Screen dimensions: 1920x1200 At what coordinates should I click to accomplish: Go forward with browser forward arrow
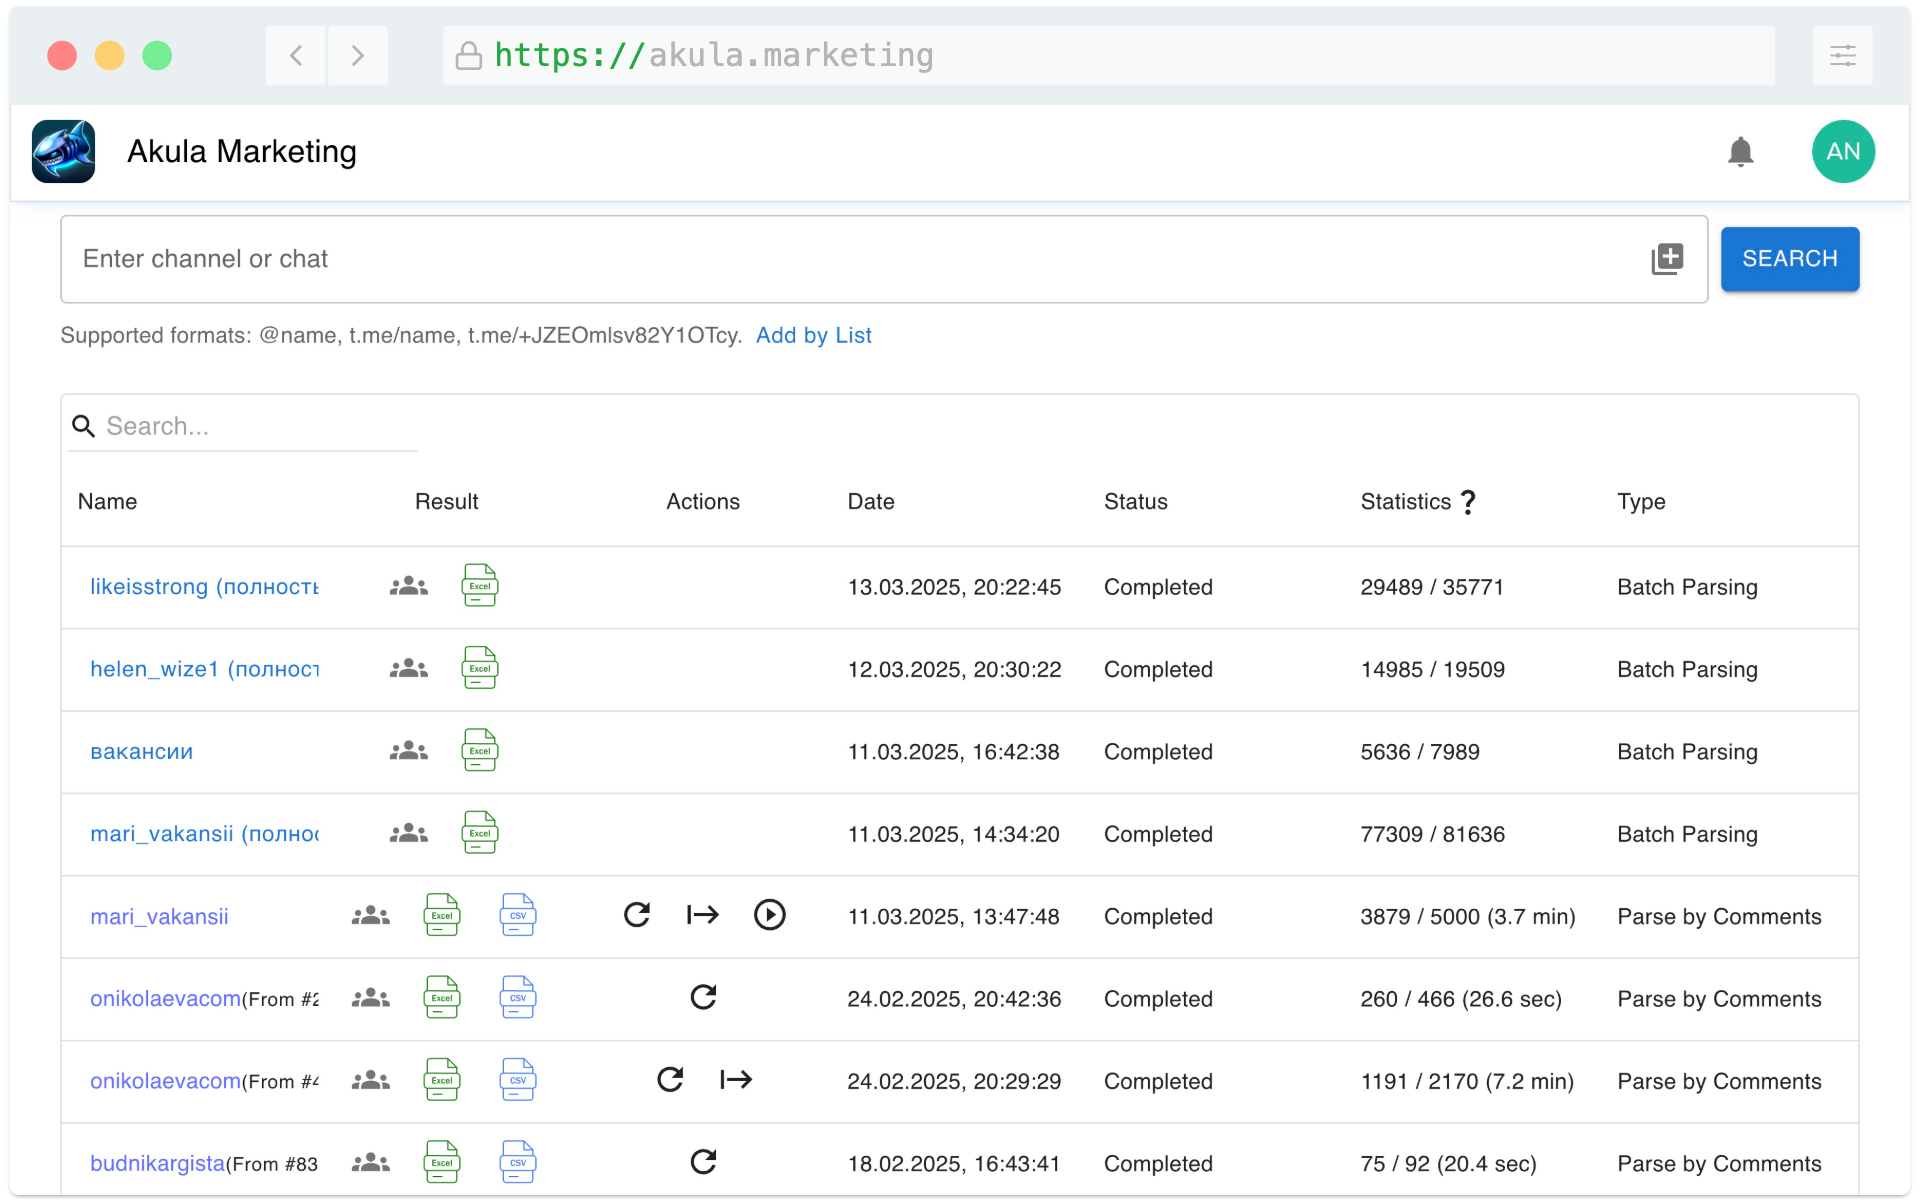pos(358,56)
